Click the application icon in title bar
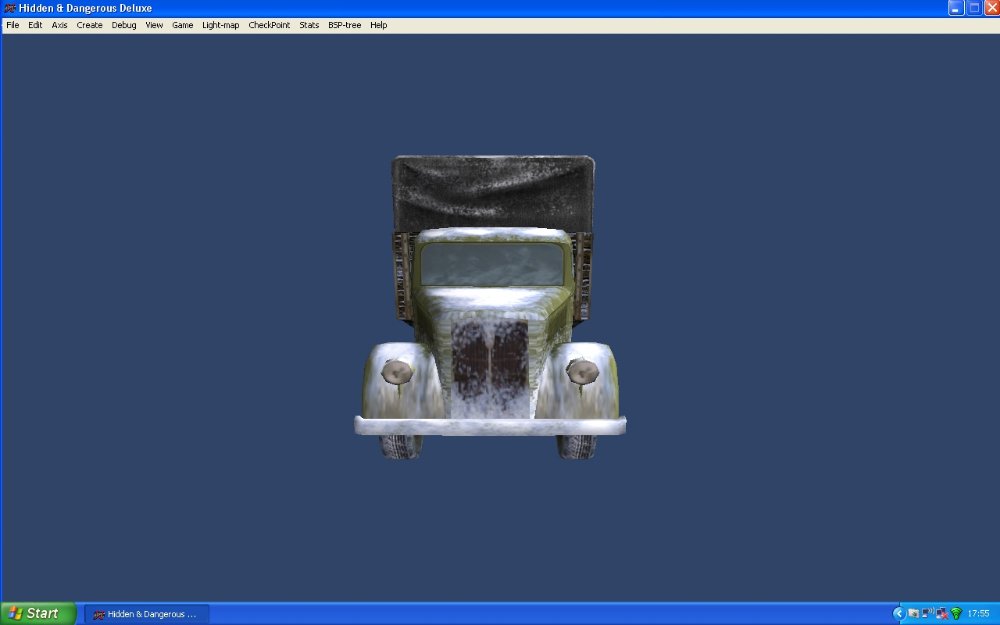This screenshot has width=1000, height=625. coord(10,8)
